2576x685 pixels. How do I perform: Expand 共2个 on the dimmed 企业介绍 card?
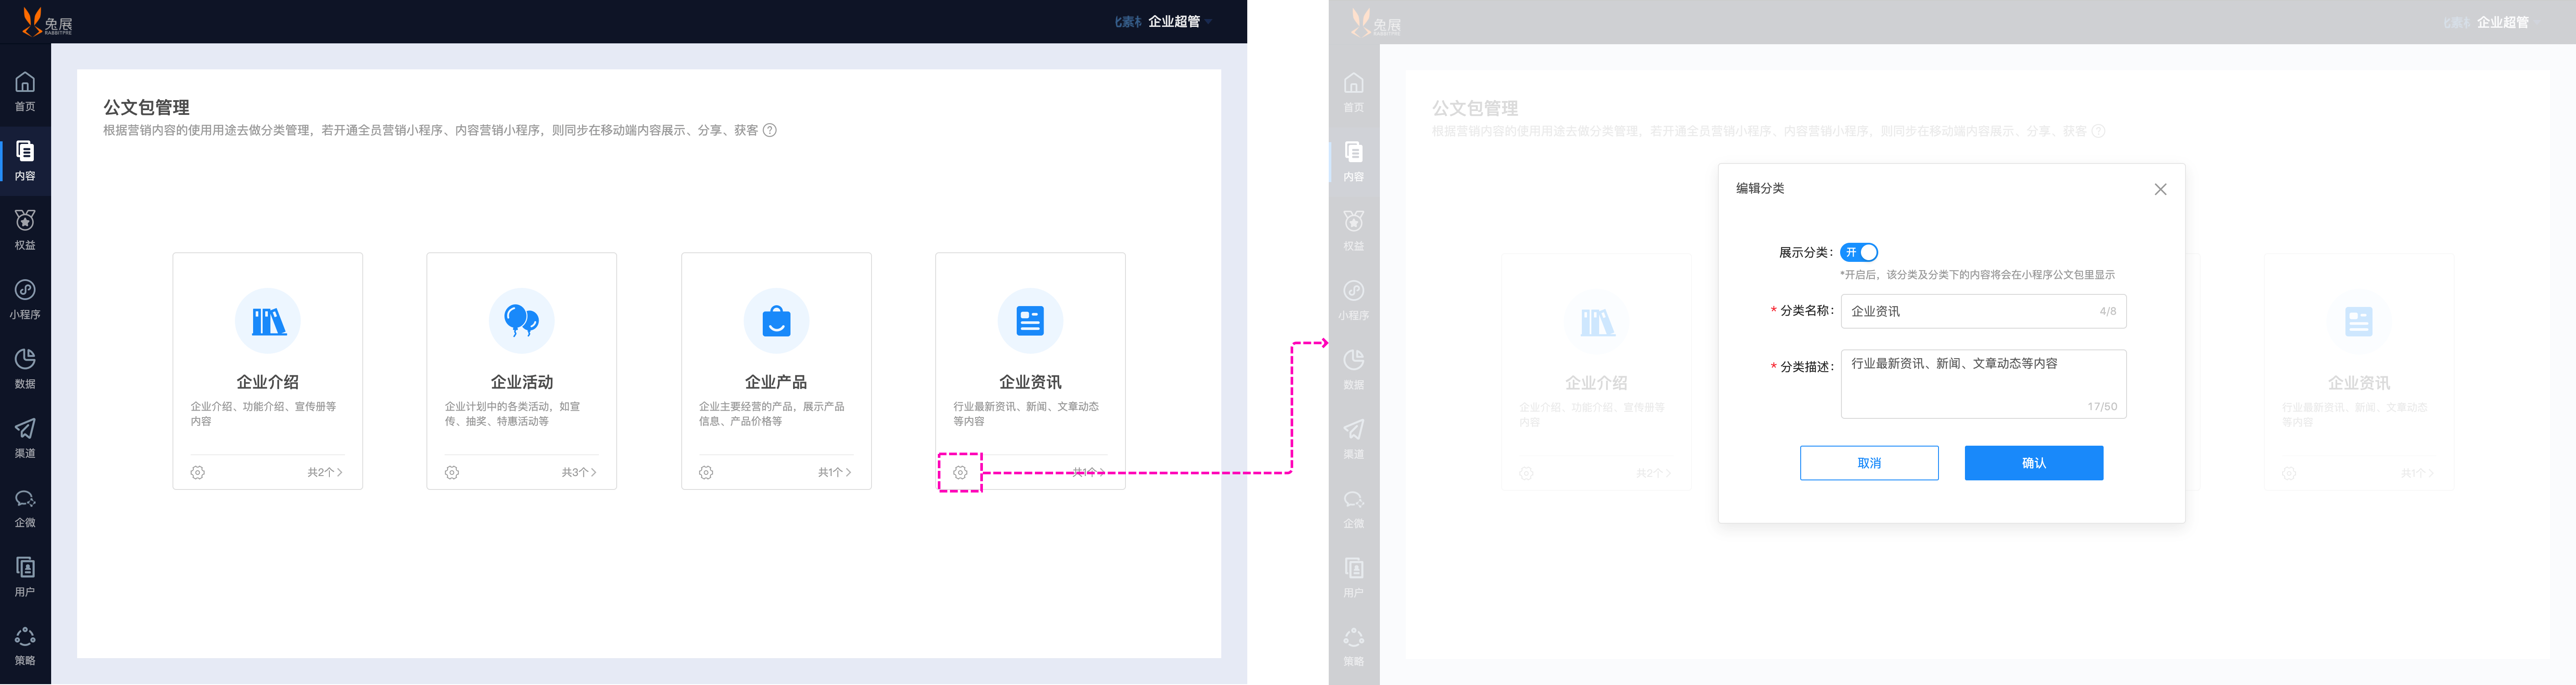point(1654,473)
